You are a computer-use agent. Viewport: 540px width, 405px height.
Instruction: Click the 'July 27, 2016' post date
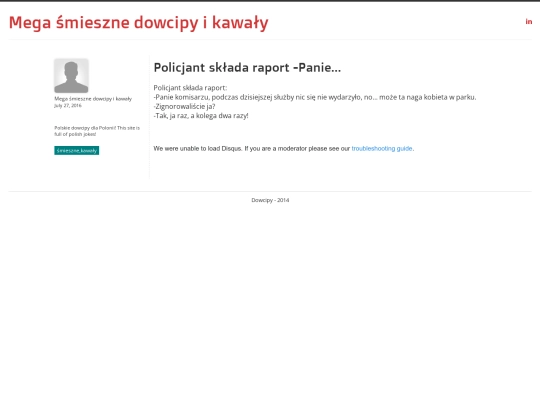pos(68,105)
